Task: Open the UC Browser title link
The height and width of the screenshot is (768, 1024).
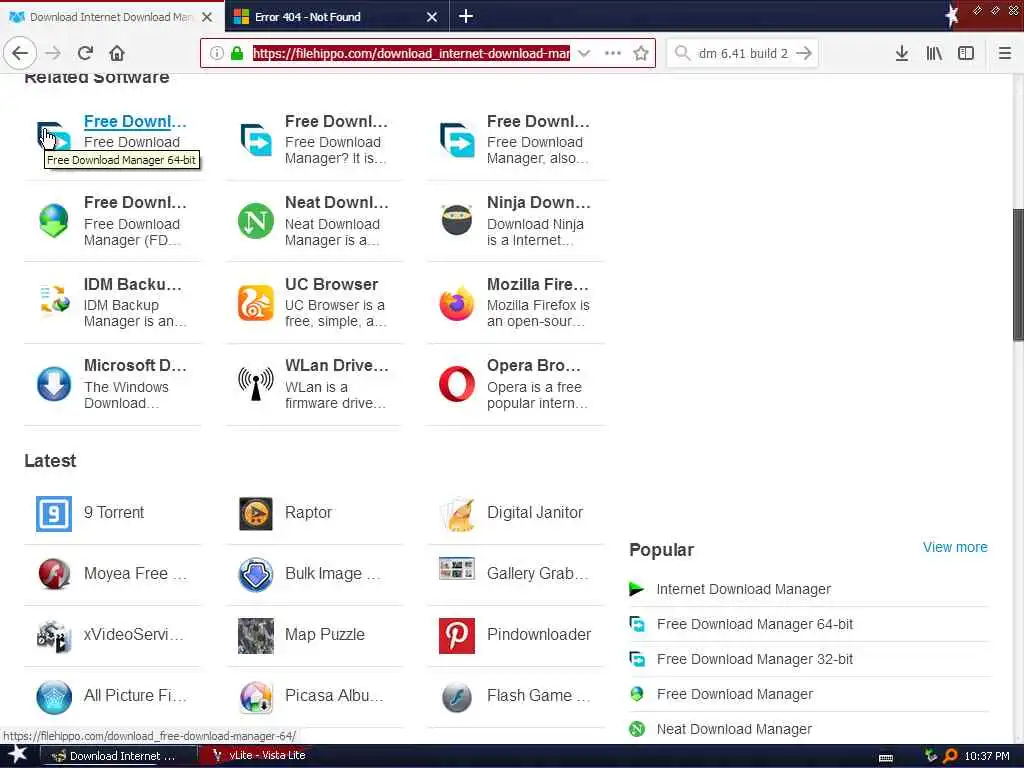Action: click(x=331, y=284)
